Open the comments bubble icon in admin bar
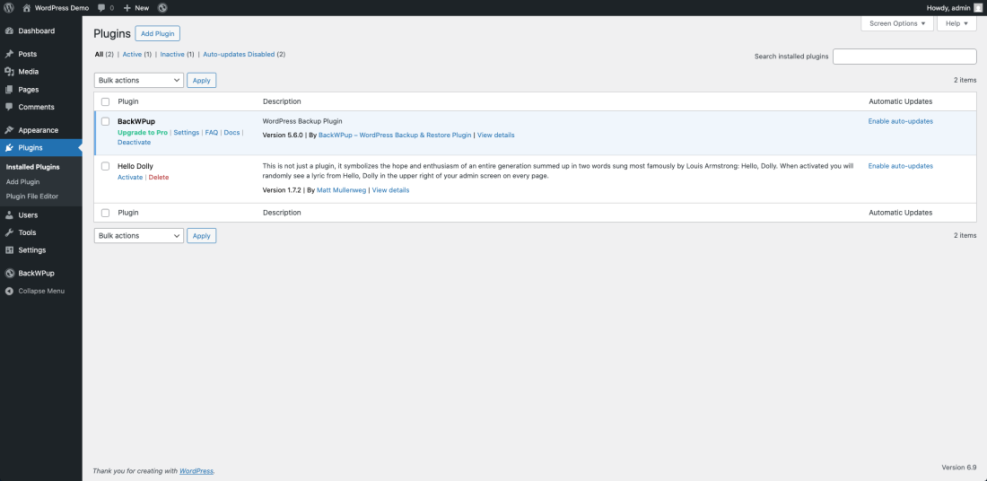 102,8
